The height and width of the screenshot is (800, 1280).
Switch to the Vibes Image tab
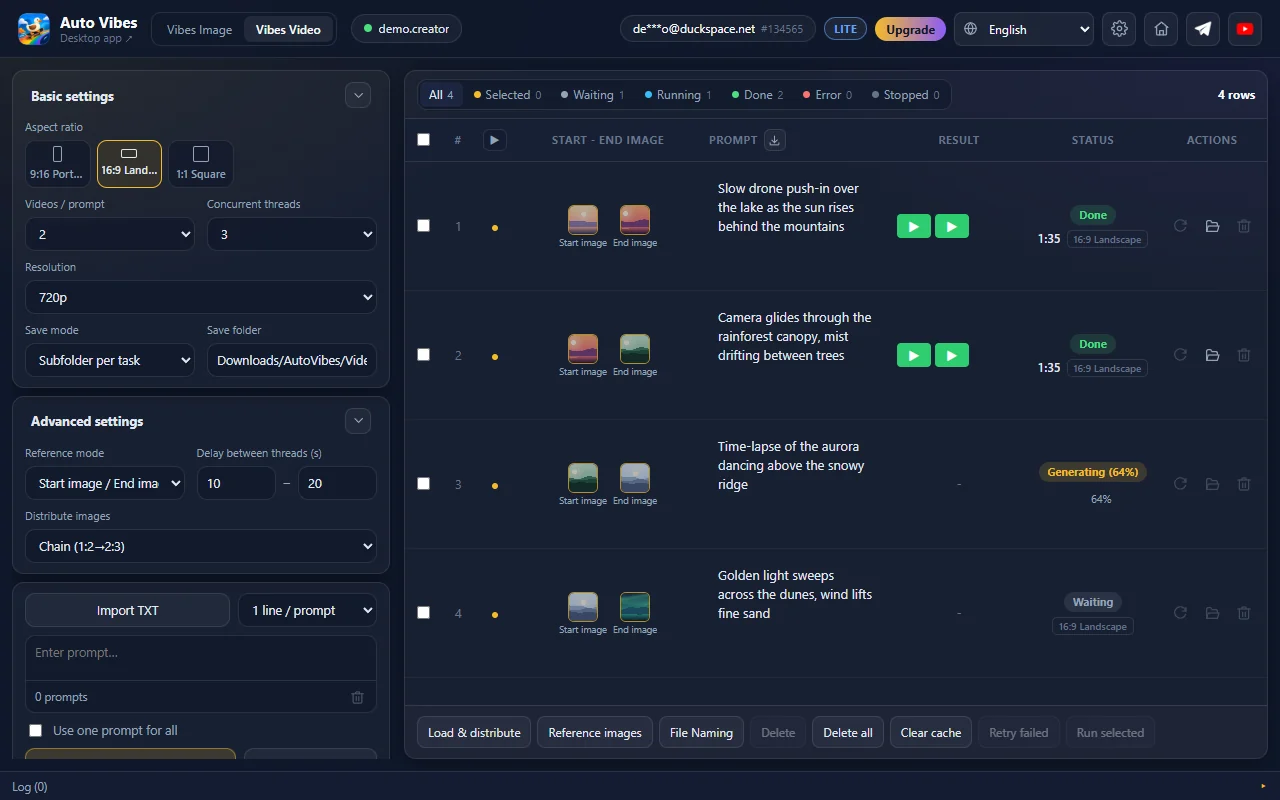[x=199, y=29]
